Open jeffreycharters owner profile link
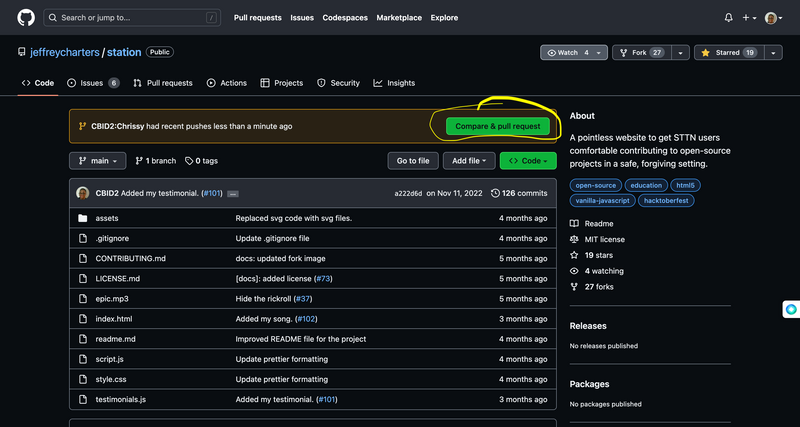 tap(65, 53)
